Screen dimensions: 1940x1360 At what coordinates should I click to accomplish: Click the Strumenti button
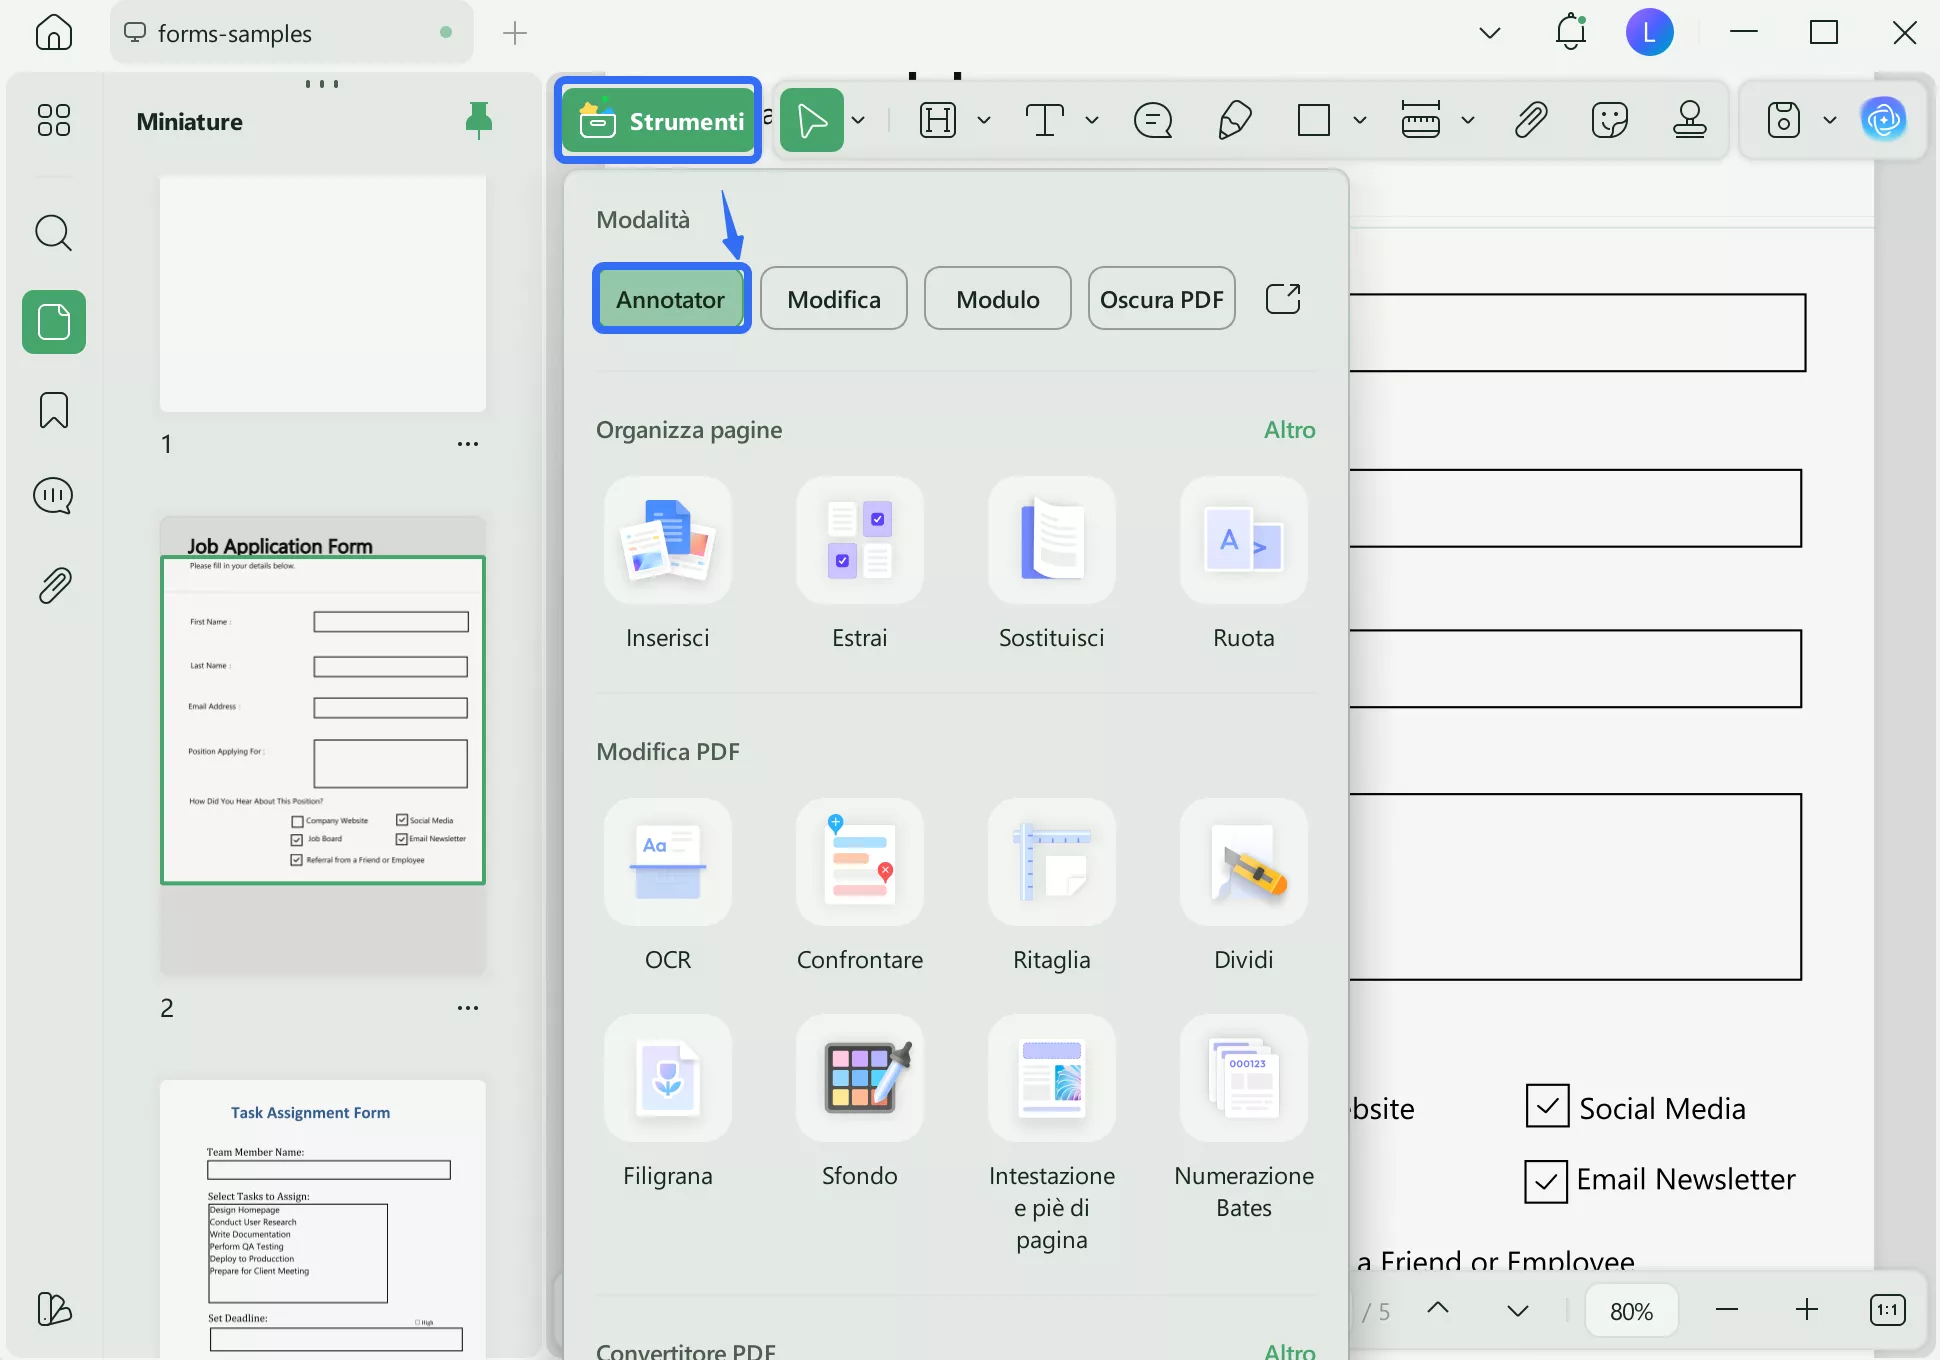(659, 121)
